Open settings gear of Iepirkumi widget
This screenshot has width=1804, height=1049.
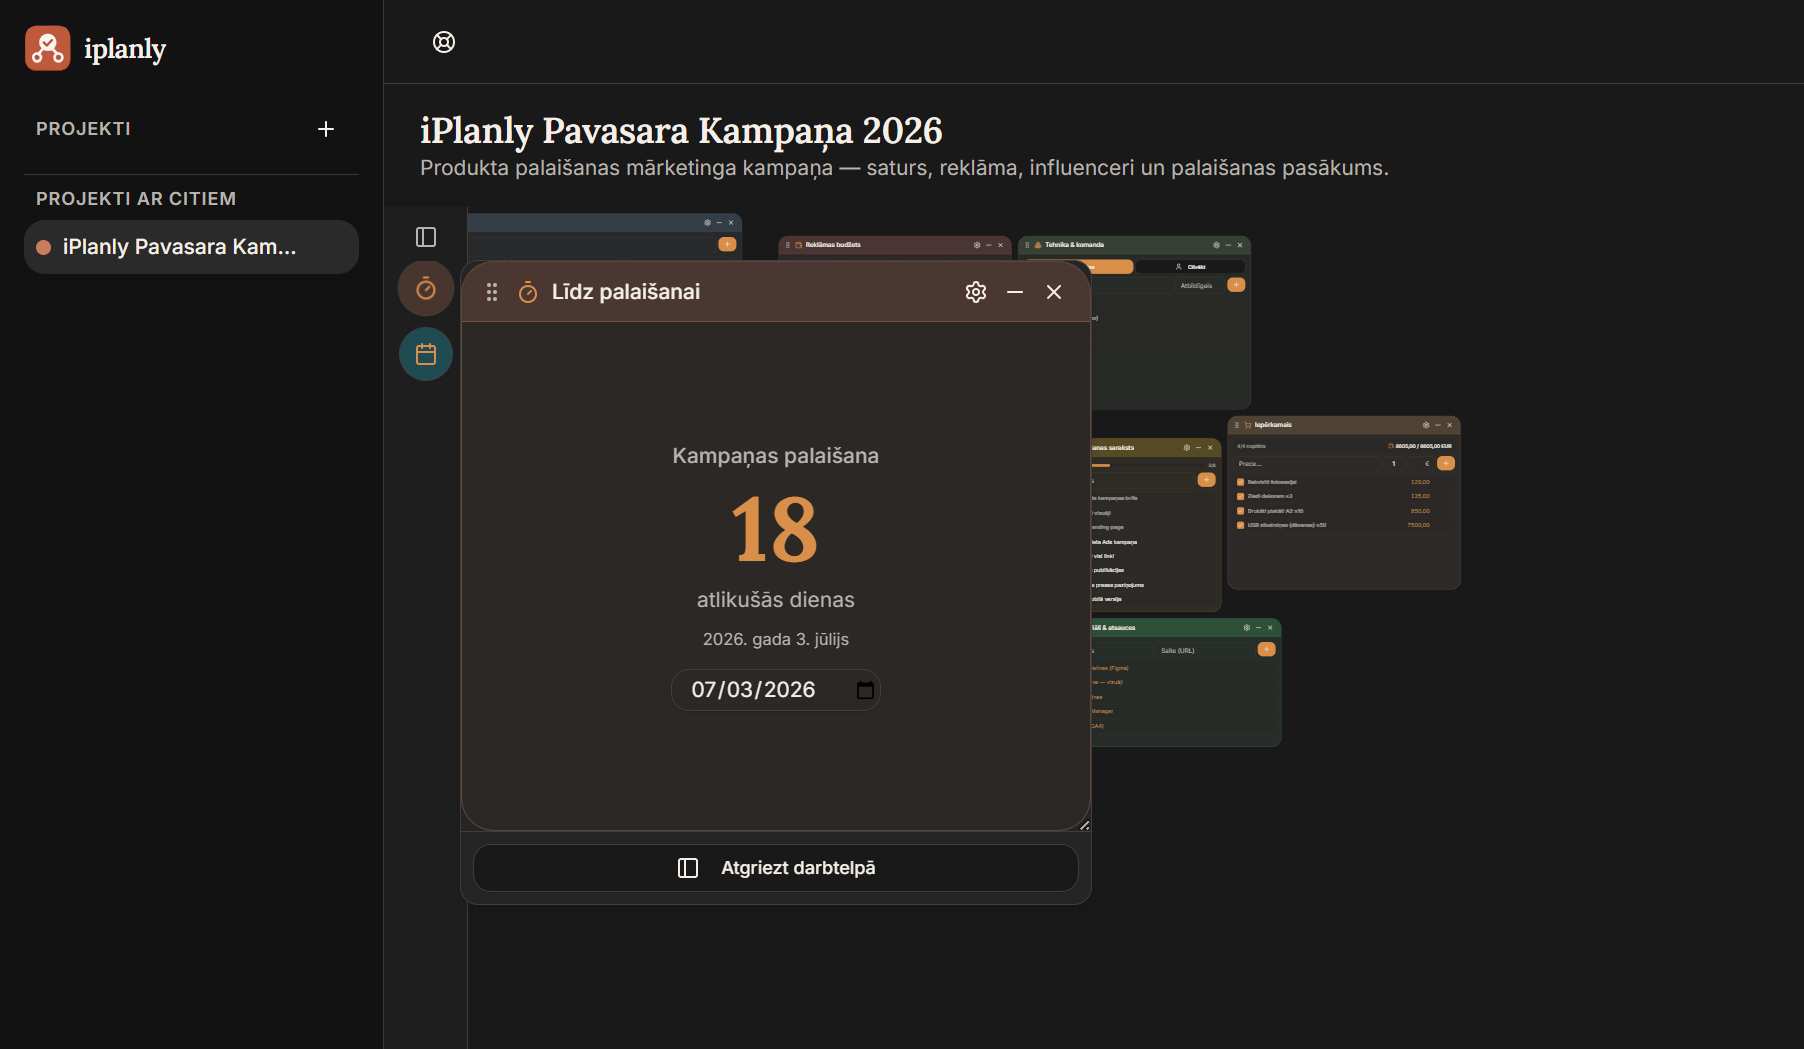[x=1426, y=425]
